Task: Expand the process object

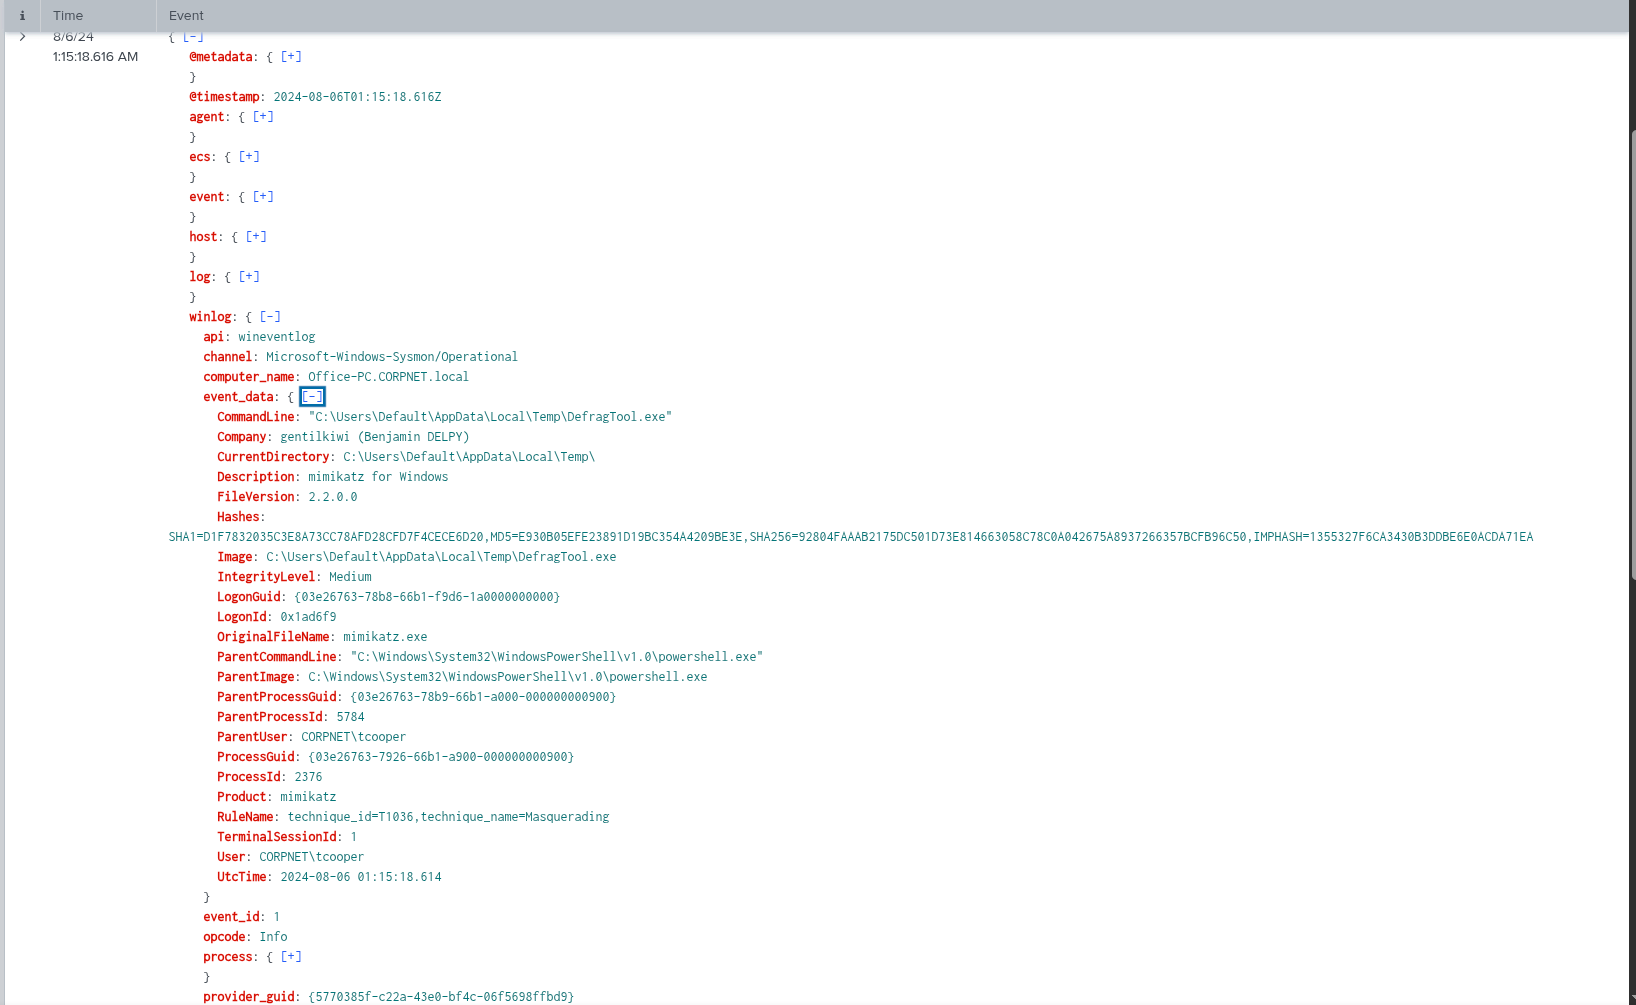Action: coord(291,957)
